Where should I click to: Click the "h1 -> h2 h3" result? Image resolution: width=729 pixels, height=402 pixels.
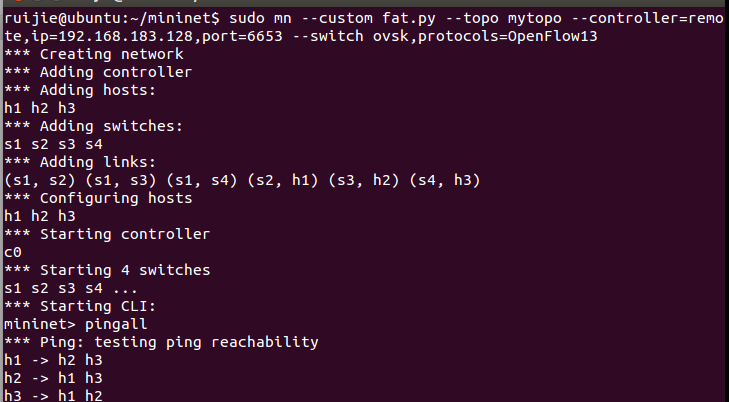coord(53,361)
